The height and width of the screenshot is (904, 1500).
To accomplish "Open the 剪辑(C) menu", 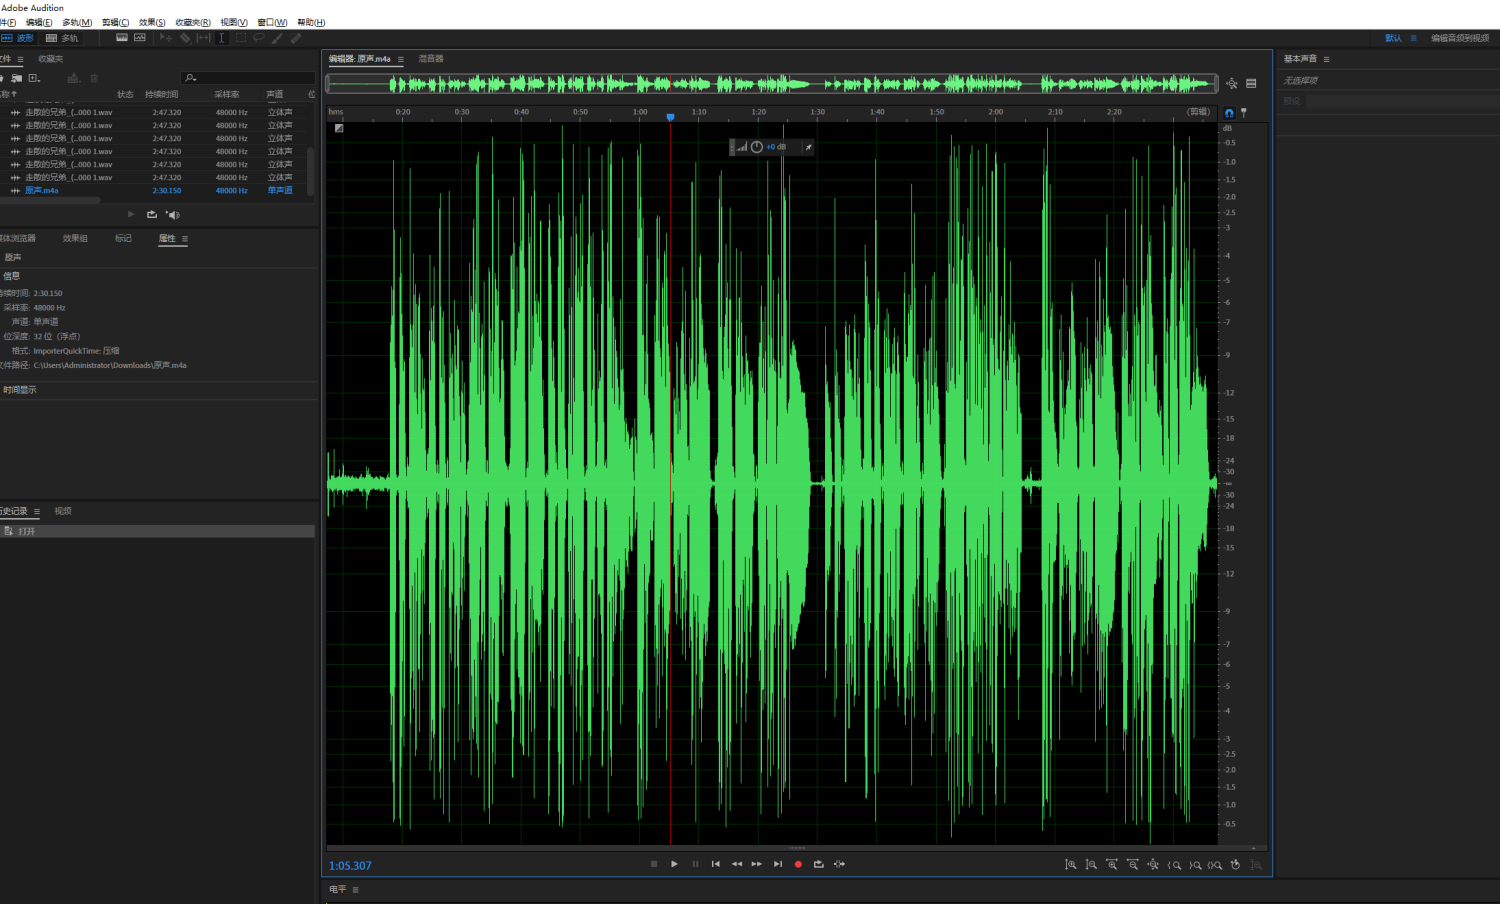I will pos(115,22).
